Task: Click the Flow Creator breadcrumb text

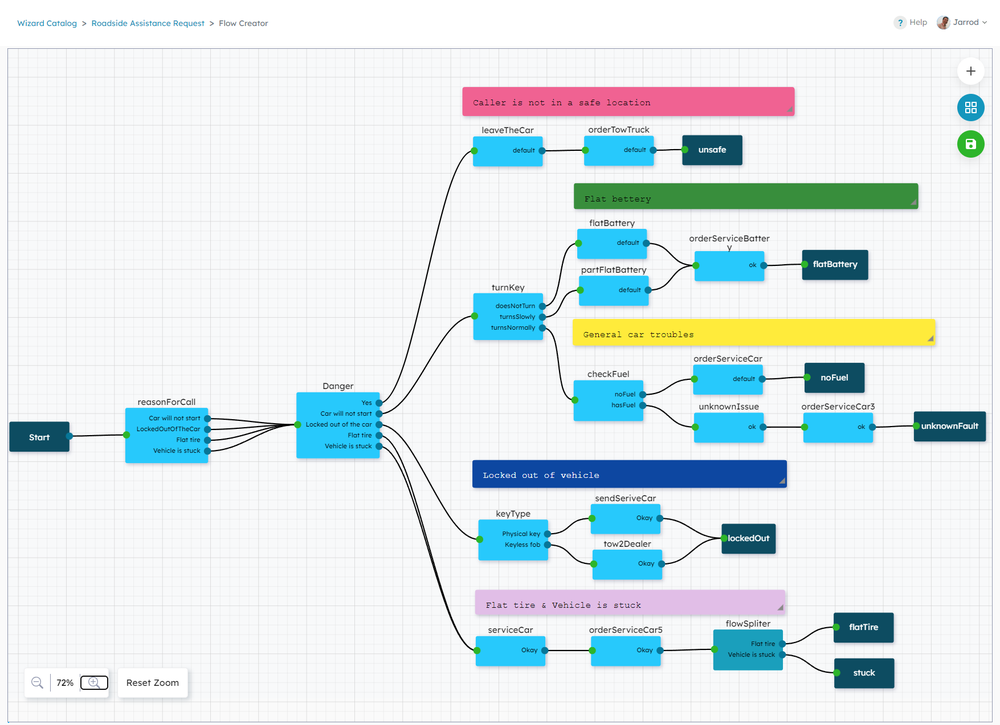Action: point(243,23)
